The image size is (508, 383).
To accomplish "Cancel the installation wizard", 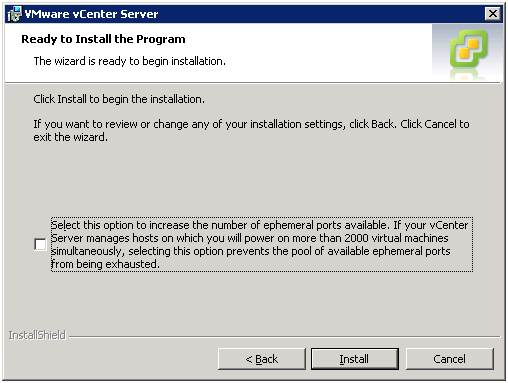I will [x=449, y=359].
